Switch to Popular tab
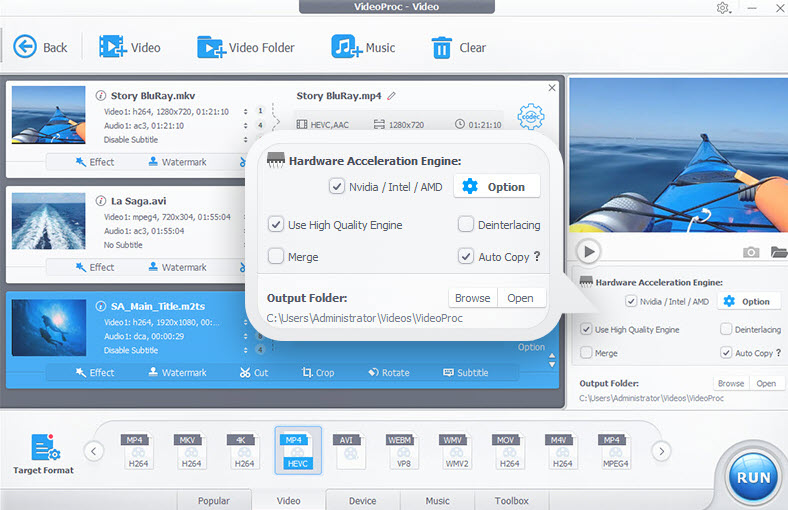788x510 pixels. point(214,500)
